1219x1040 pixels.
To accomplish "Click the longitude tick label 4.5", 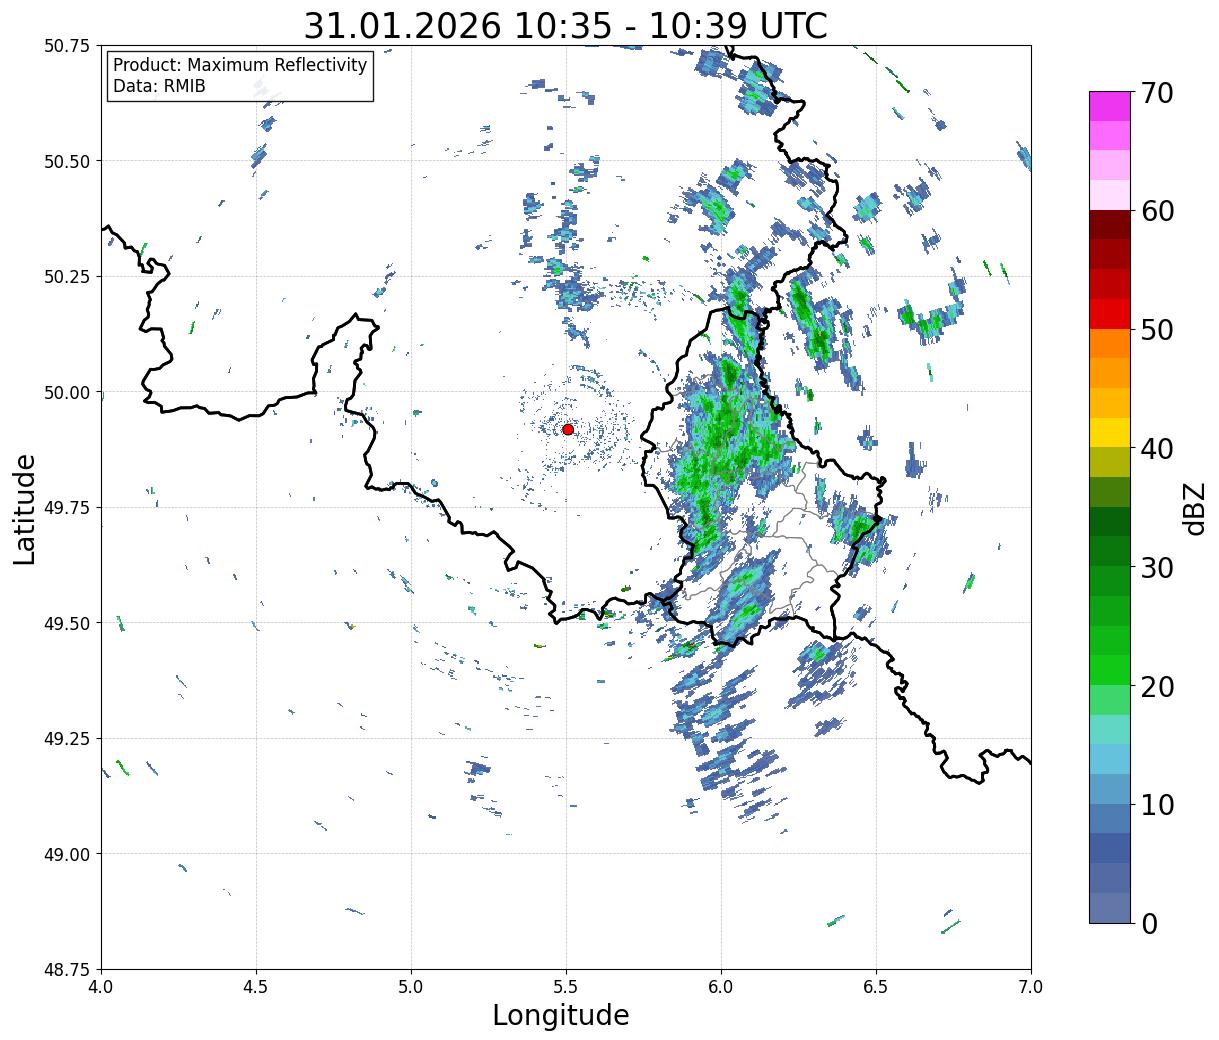I will [x=257, y=987].
